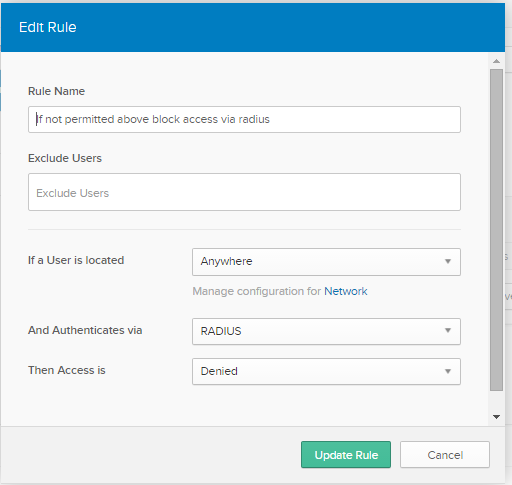The height and width of the screenshot is (485, 512).
Task: Click the Rule Name input field
Action: pos(244,119)
